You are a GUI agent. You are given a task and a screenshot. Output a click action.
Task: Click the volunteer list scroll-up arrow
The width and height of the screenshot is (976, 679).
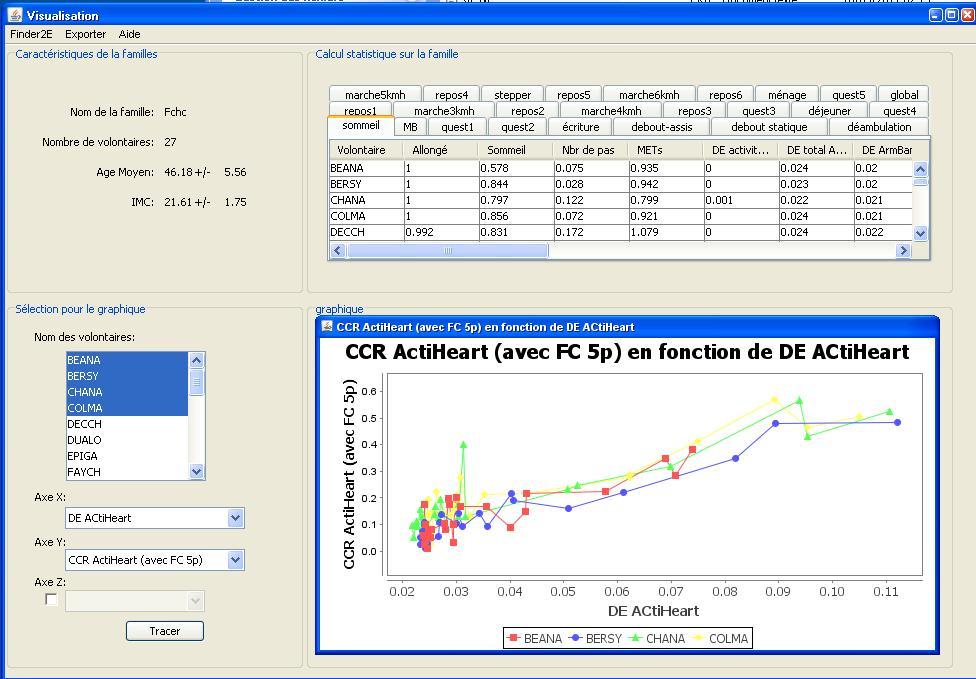197,360
